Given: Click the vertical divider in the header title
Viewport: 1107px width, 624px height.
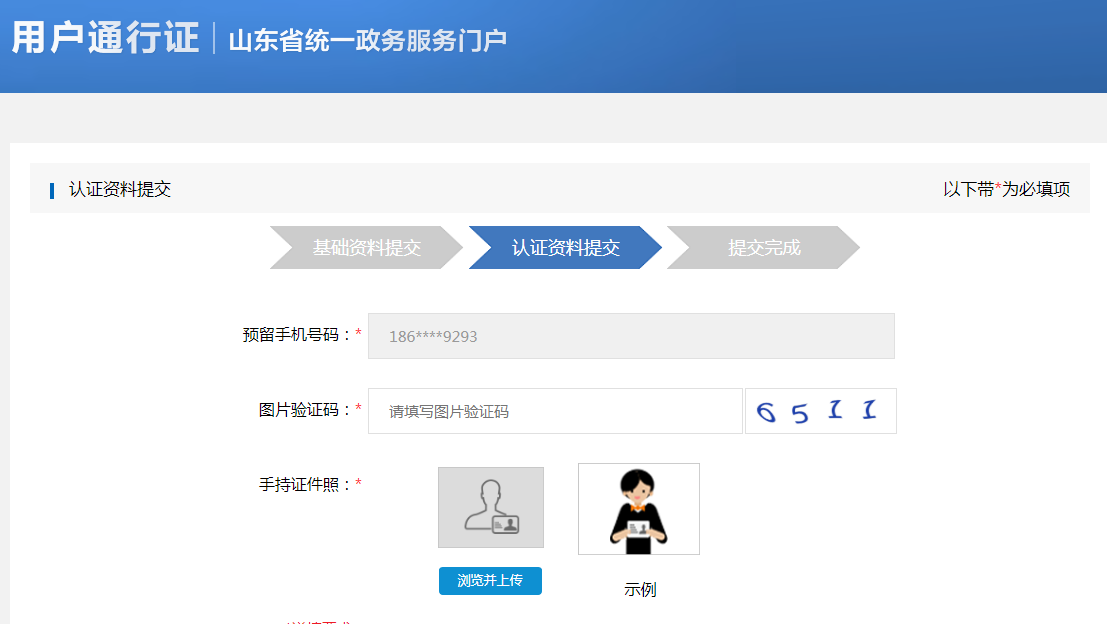Looking at the screenshot, I should point(214,39).
